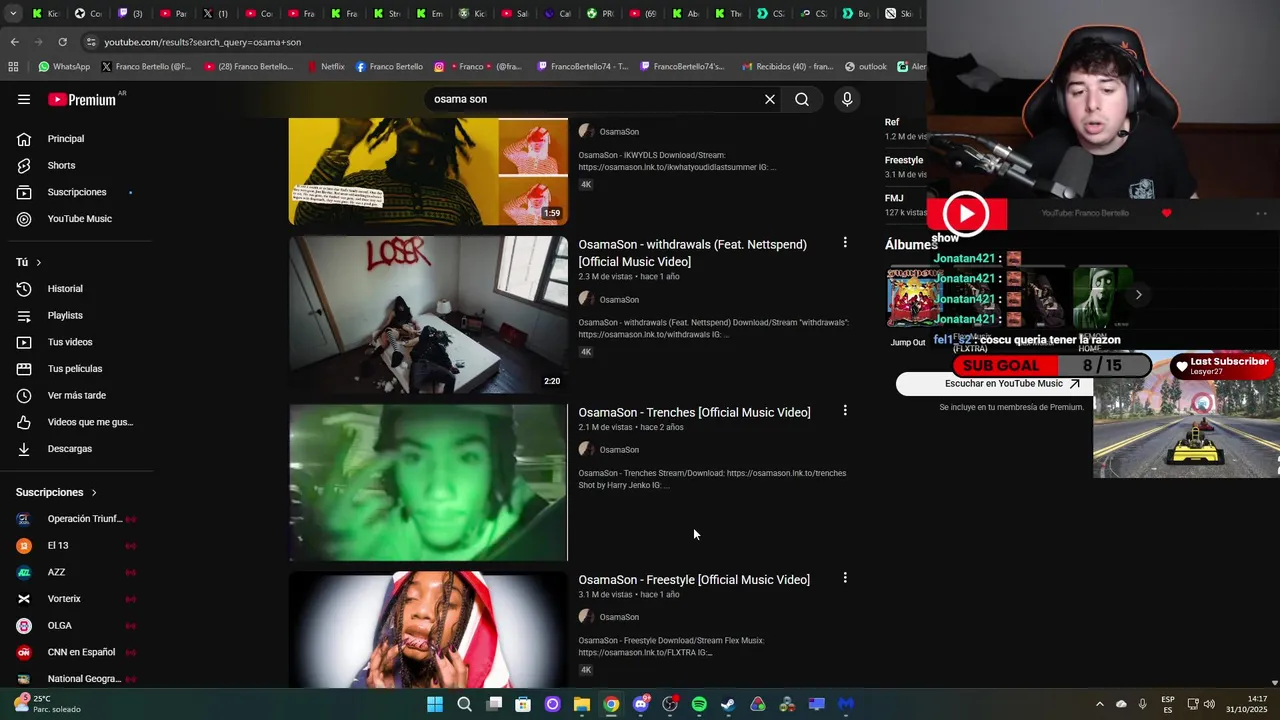
Task: Open the Freestyle video thumbnail
Action: (428, 630)
